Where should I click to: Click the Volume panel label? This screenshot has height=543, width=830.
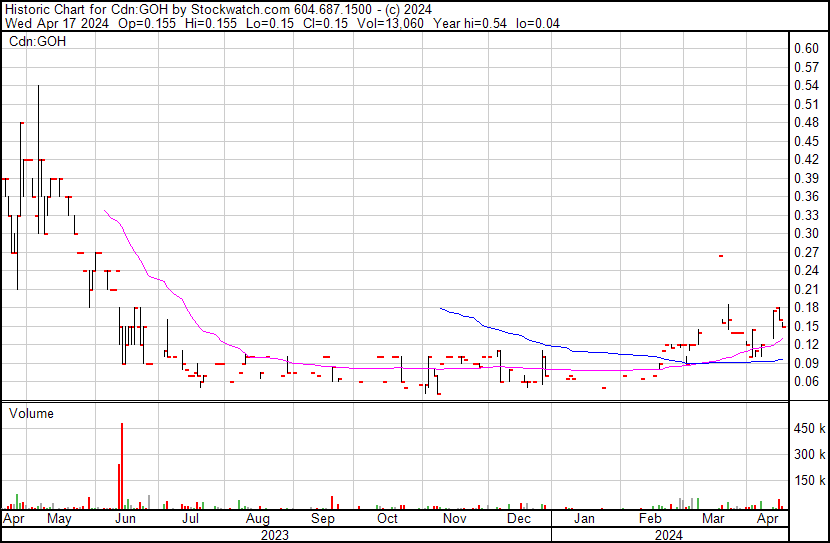(31, 413)
